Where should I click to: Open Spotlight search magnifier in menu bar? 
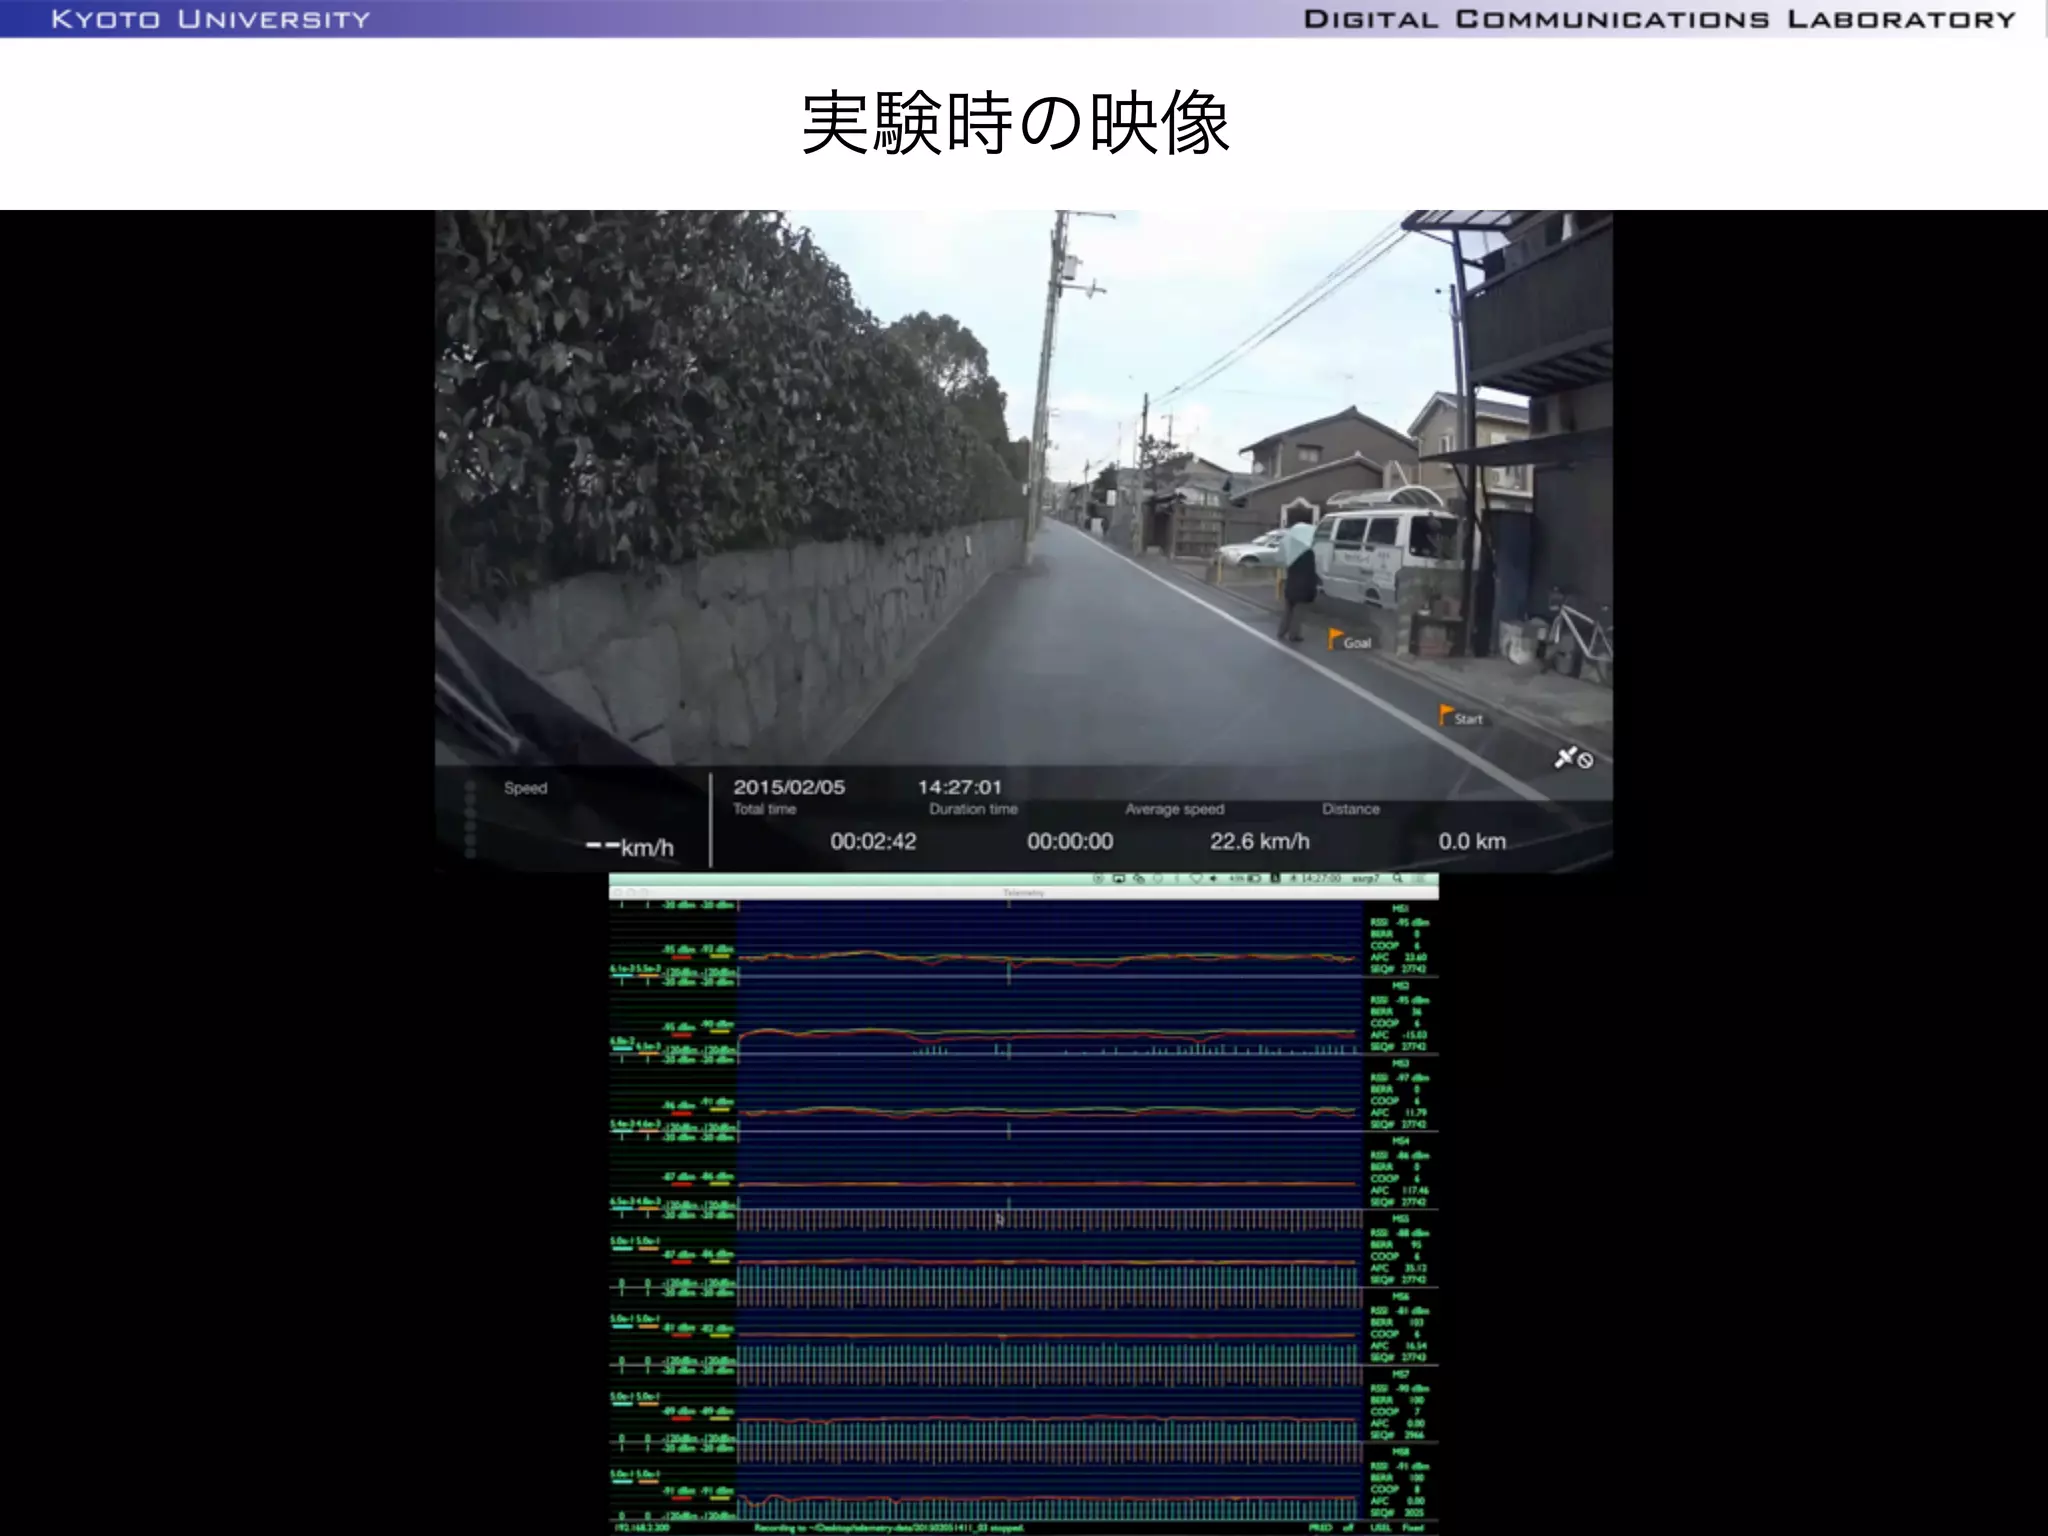[1397, 878]
